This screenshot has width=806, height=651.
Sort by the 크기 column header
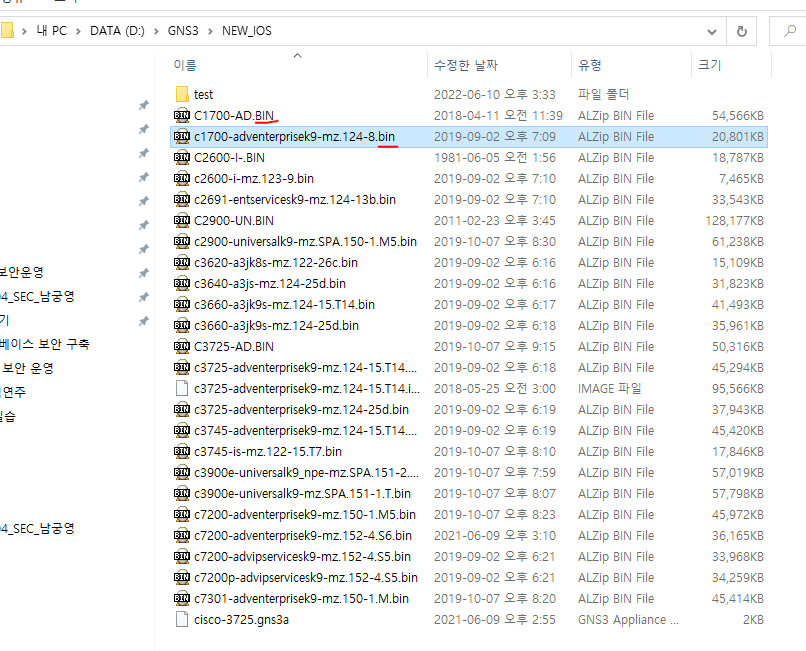coord(710,65)
